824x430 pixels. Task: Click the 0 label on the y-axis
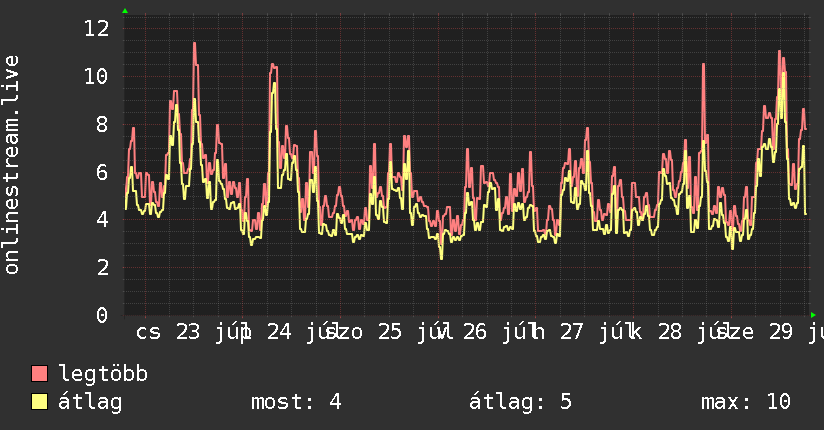[x=102, y=315]
